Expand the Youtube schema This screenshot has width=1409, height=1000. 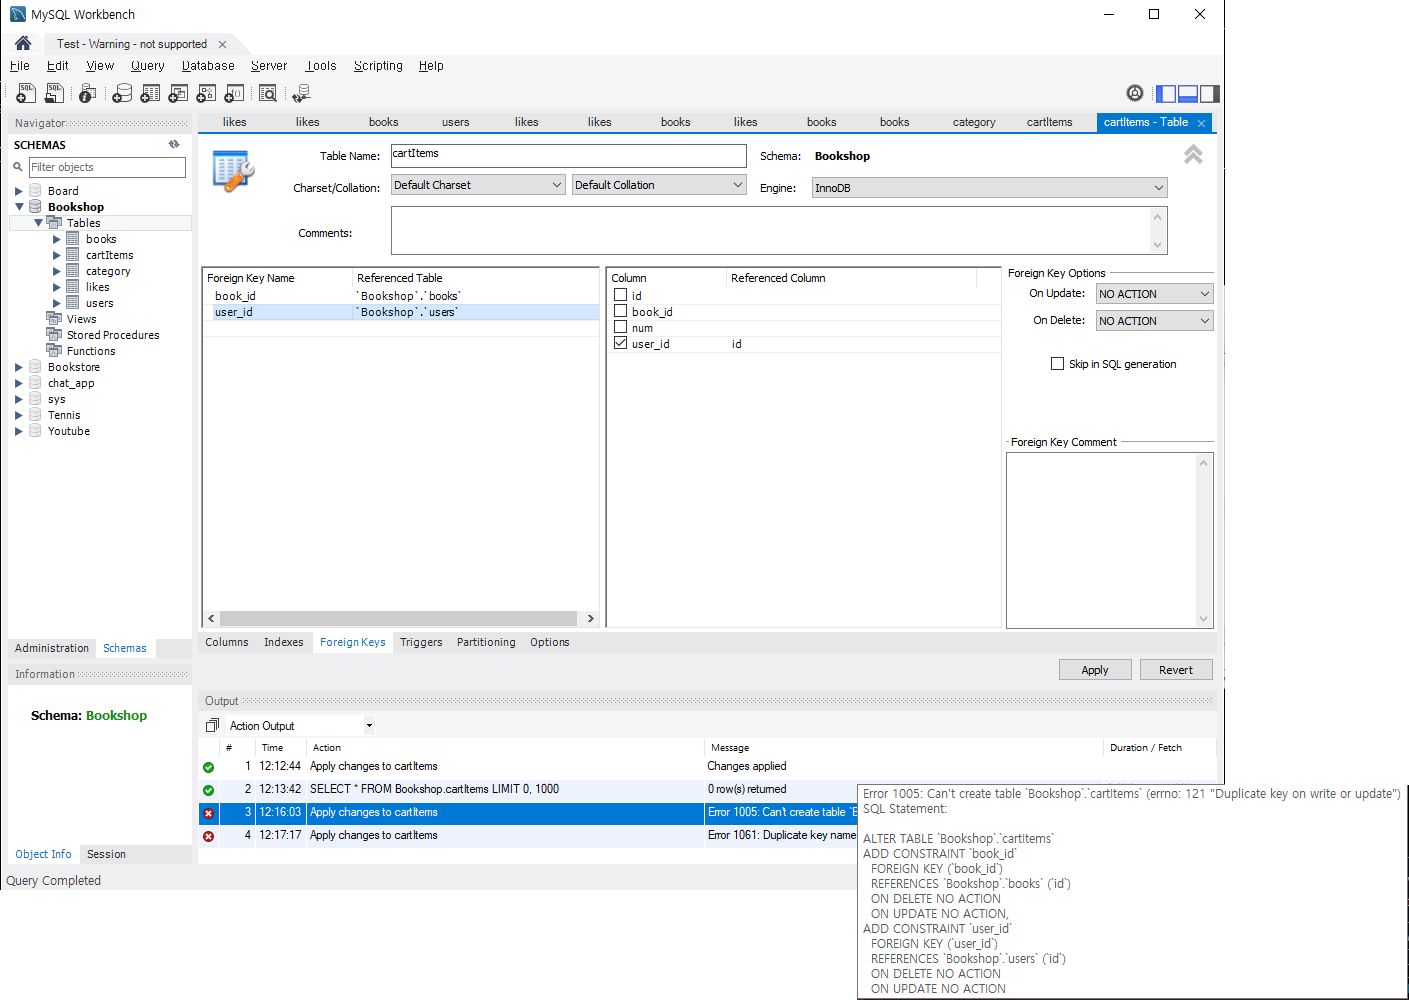coord(18,431)
